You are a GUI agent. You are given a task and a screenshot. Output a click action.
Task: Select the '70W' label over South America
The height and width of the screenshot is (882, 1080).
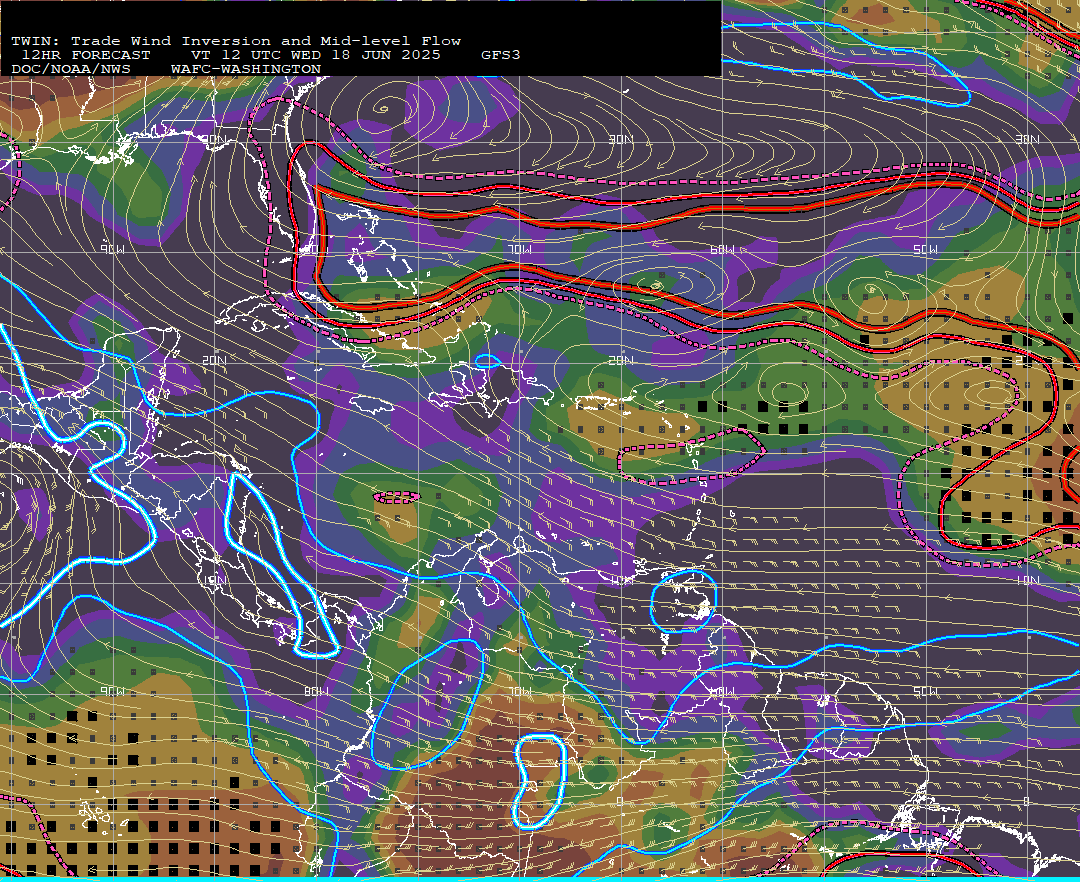[x=520, y=691]
